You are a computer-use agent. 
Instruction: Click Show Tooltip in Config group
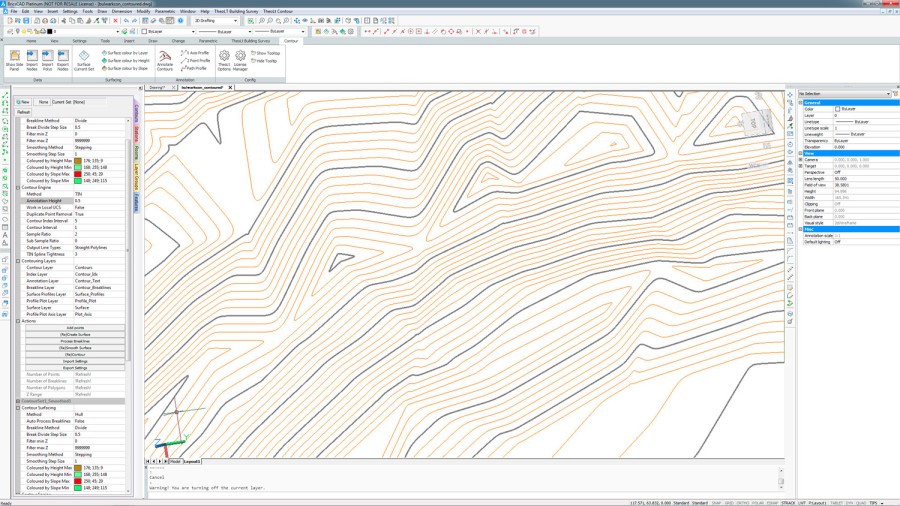pyautogui.click(x=266, y=53)
